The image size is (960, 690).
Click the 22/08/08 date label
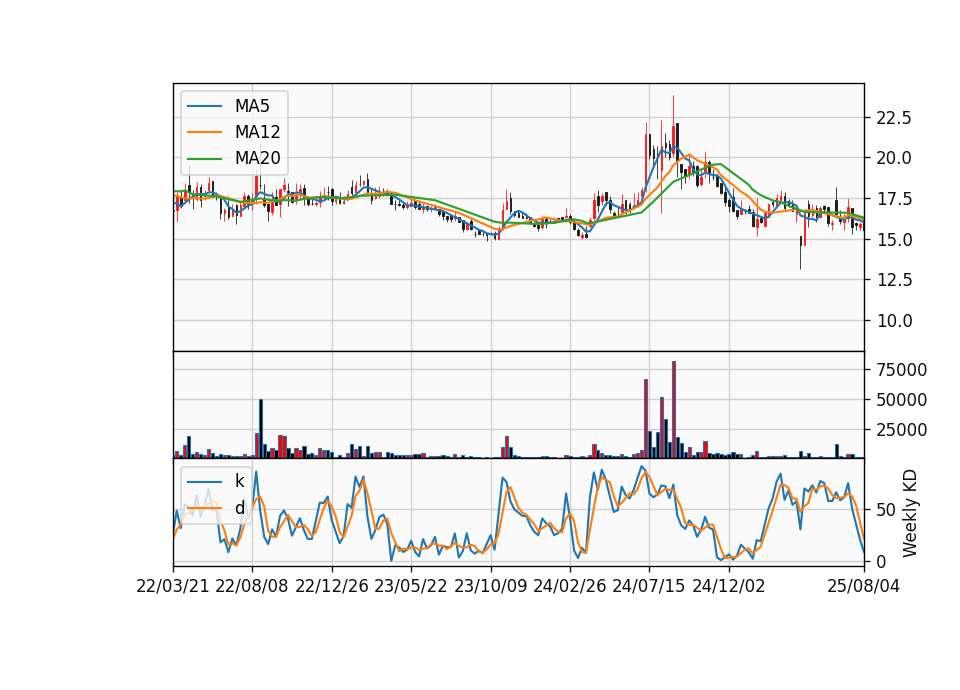tap(252, 586)
